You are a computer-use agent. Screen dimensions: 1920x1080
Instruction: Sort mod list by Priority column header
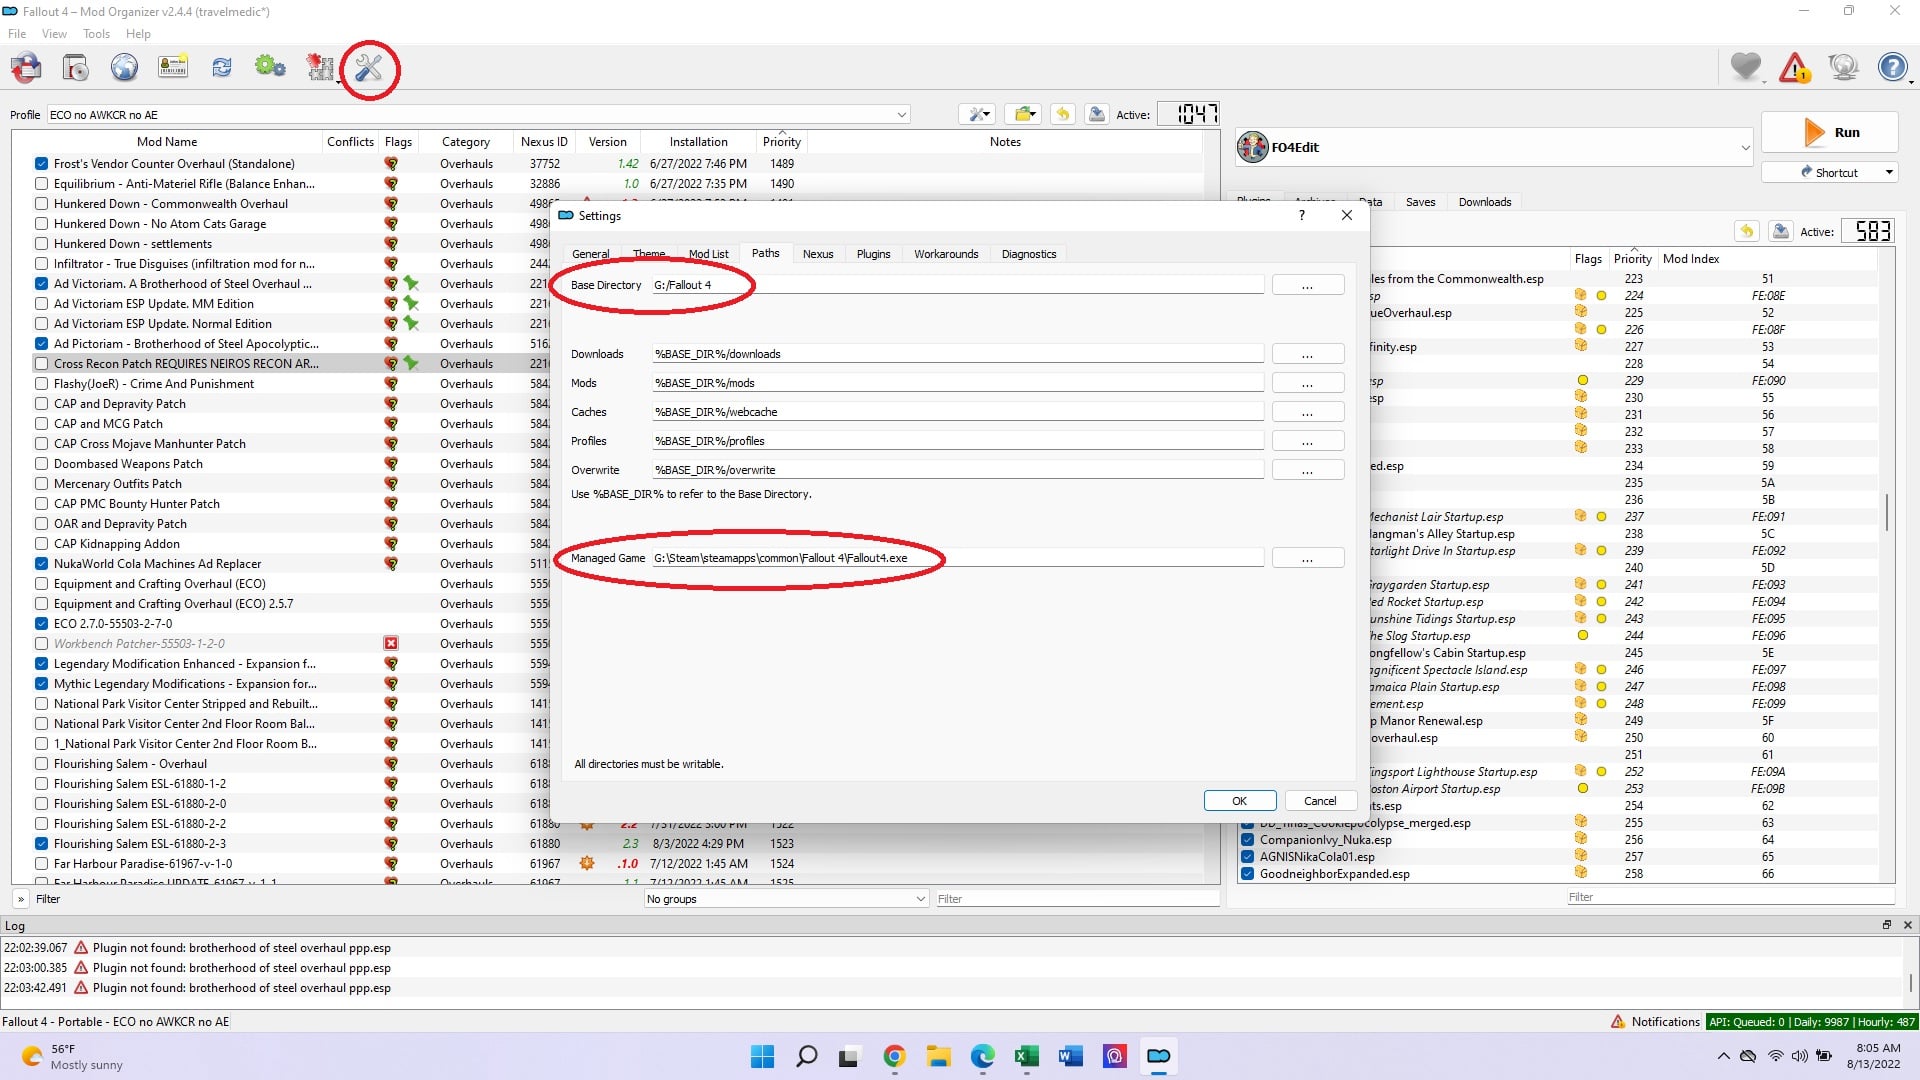[x=781, y=142]
